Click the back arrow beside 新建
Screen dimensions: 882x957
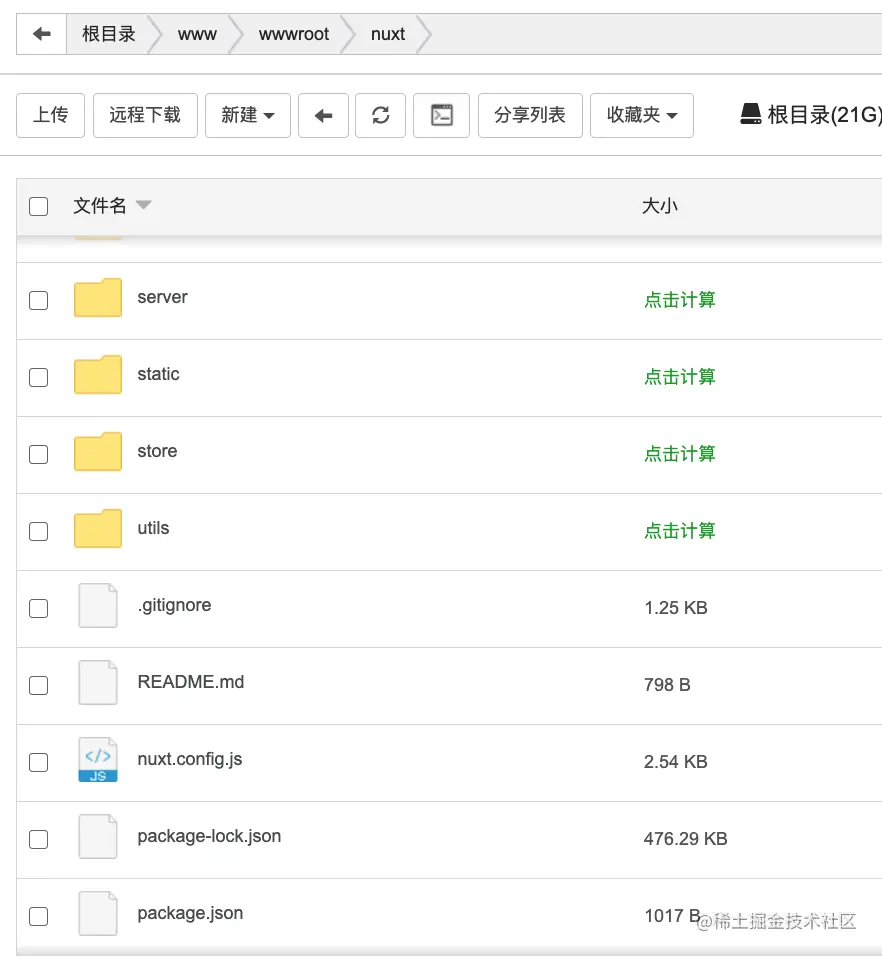(323, 115)
